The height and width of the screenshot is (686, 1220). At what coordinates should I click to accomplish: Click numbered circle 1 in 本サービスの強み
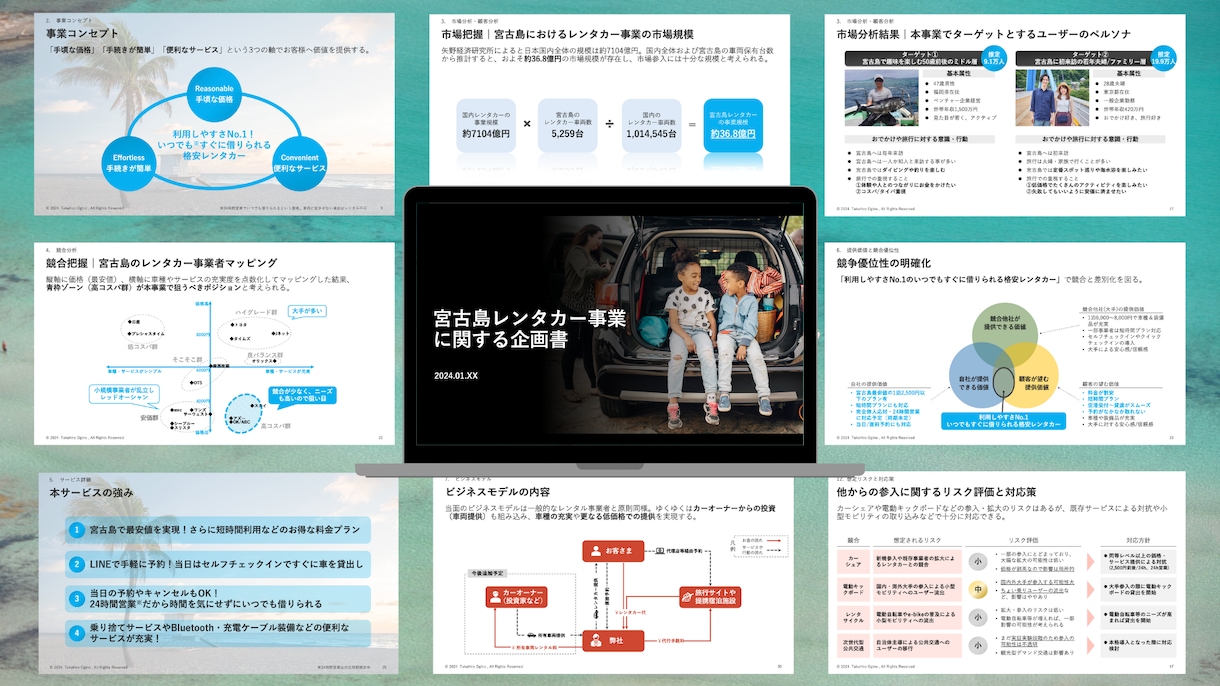(x=77, y=530)
